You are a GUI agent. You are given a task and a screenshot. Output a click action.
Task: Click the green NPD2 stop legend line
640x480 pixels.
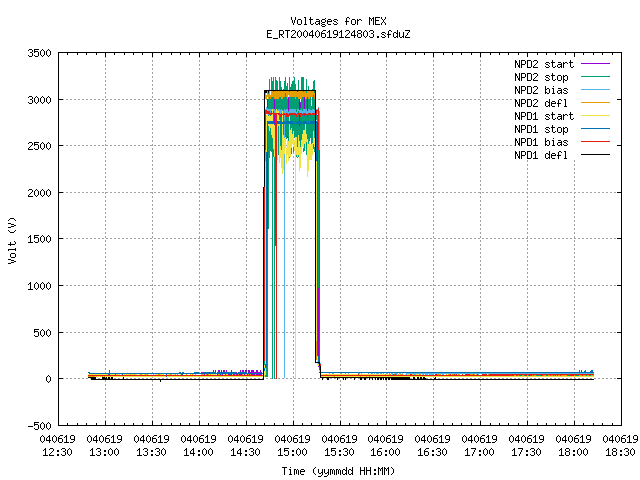click(595, 77)
